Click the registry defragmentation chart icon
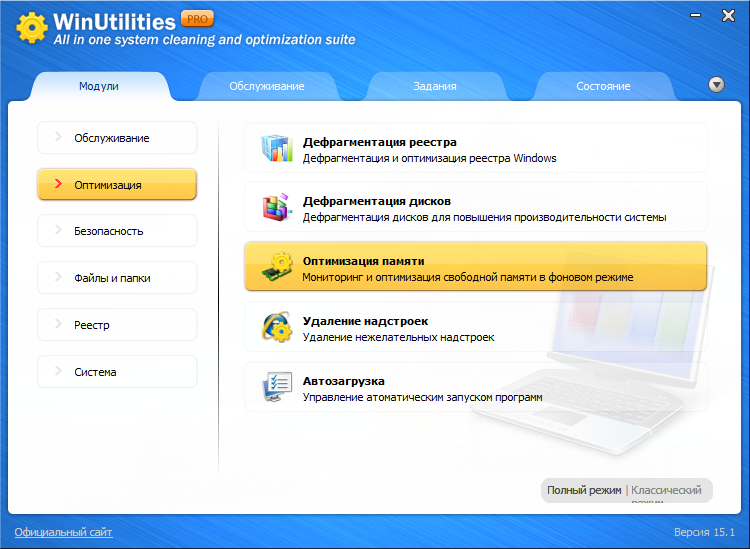 [x=277, y=148]
